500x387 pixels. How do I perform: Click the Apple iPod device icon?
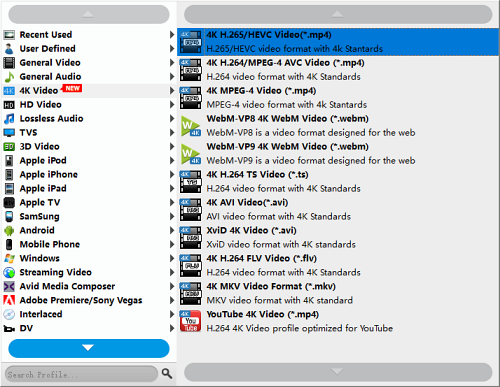pyautogui.click(x=9, y=161)
